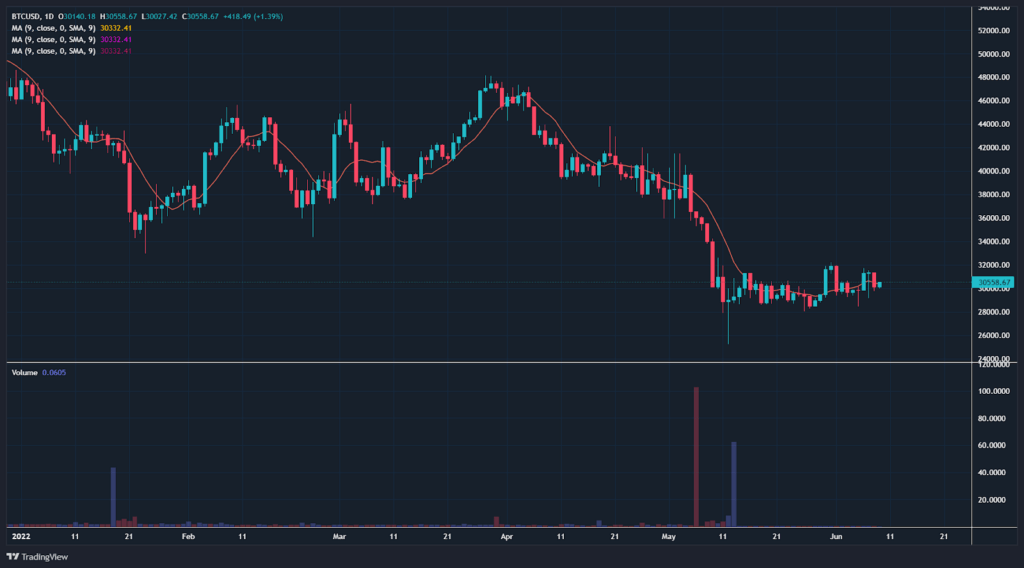This screenshot has width=1024, height=568.
Task: Click the 80.0000 volume axis label
Action: (x=991, y=418)
